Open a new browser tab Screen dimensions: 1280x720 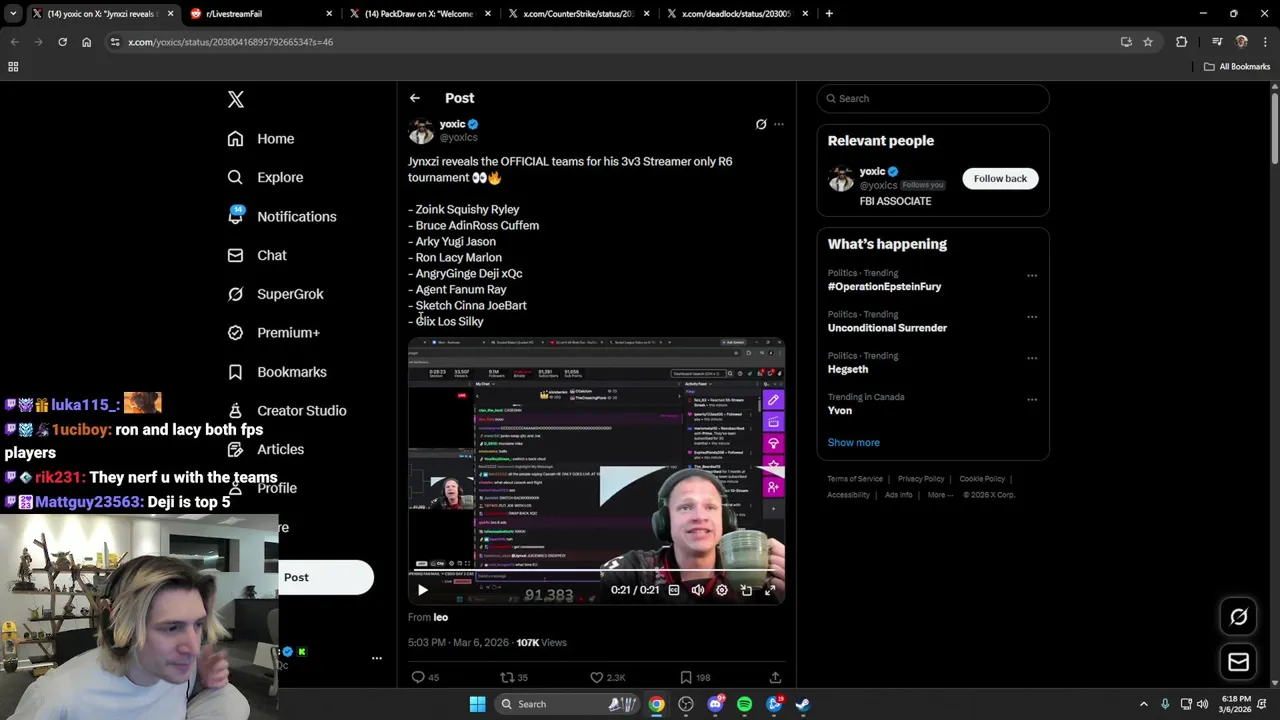[829, 14]
